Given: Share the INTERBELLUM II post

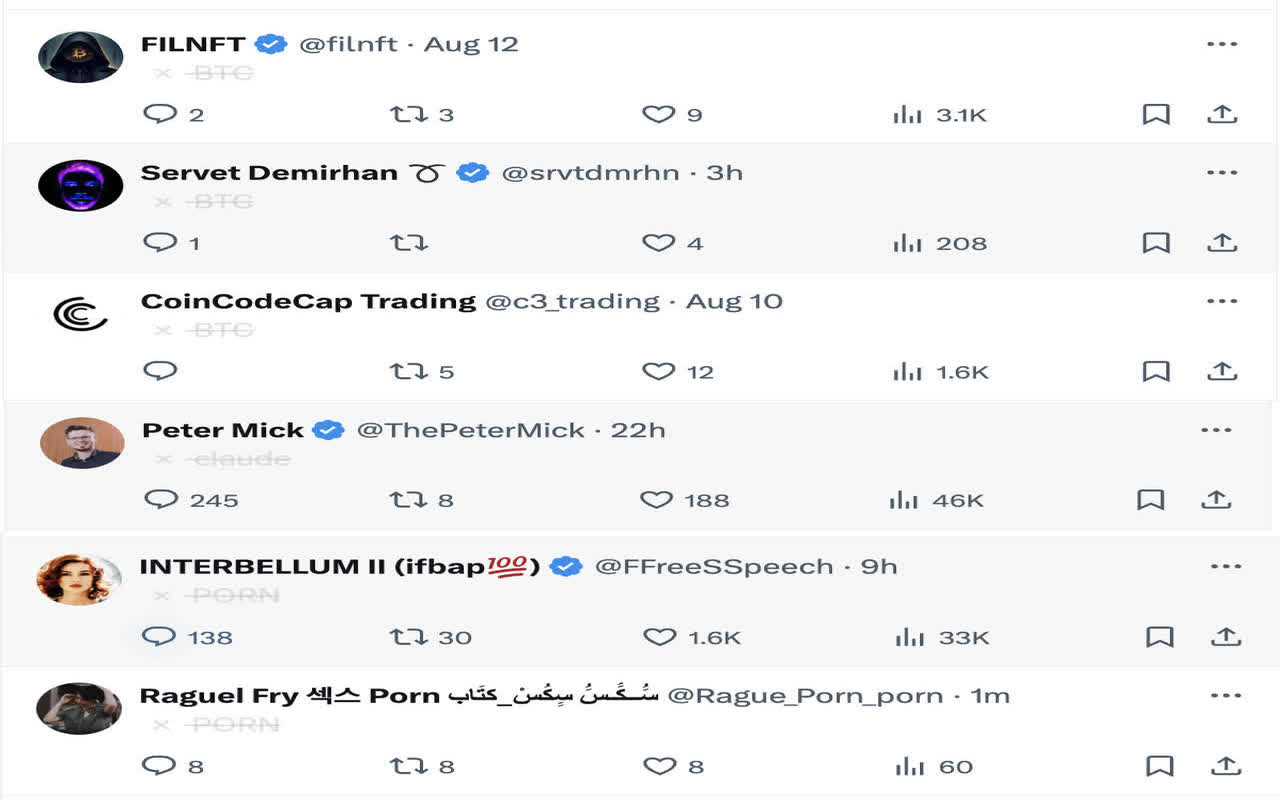Looking at the screenshot, I should tap(1226, 637).
